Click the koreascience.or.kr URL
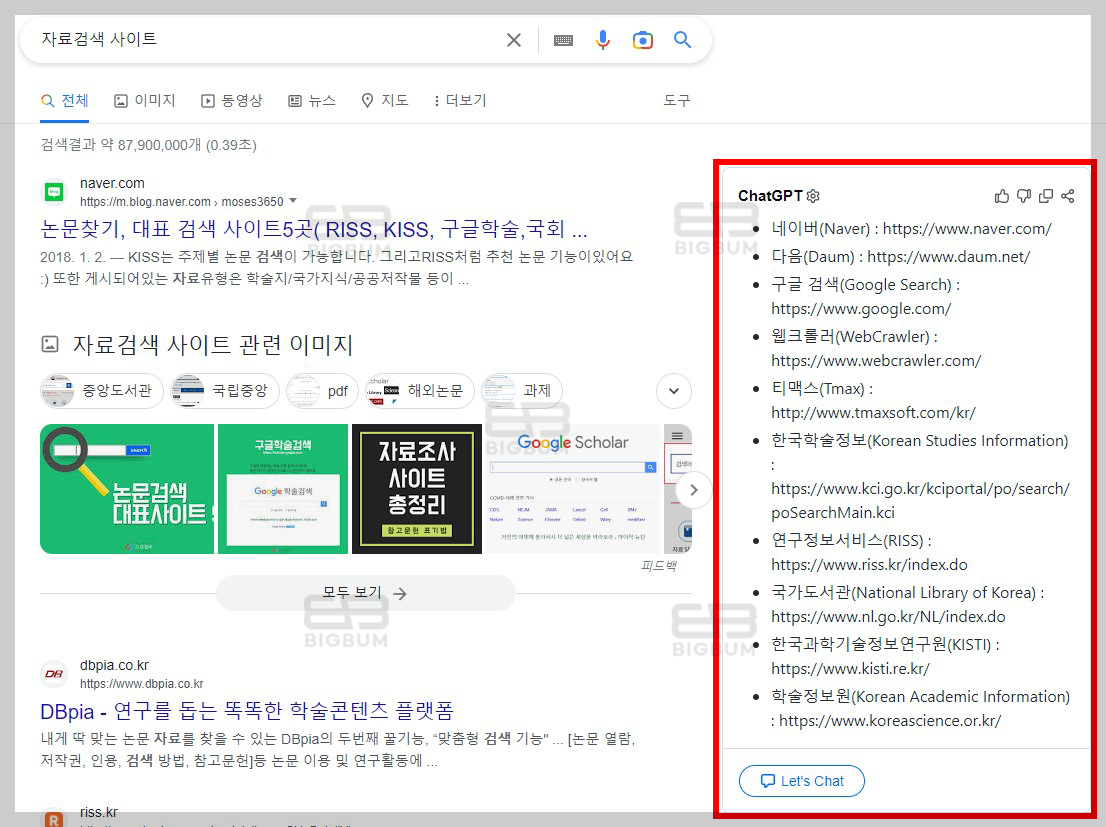Screen dimensions: 1106x827 click(890, 720)
